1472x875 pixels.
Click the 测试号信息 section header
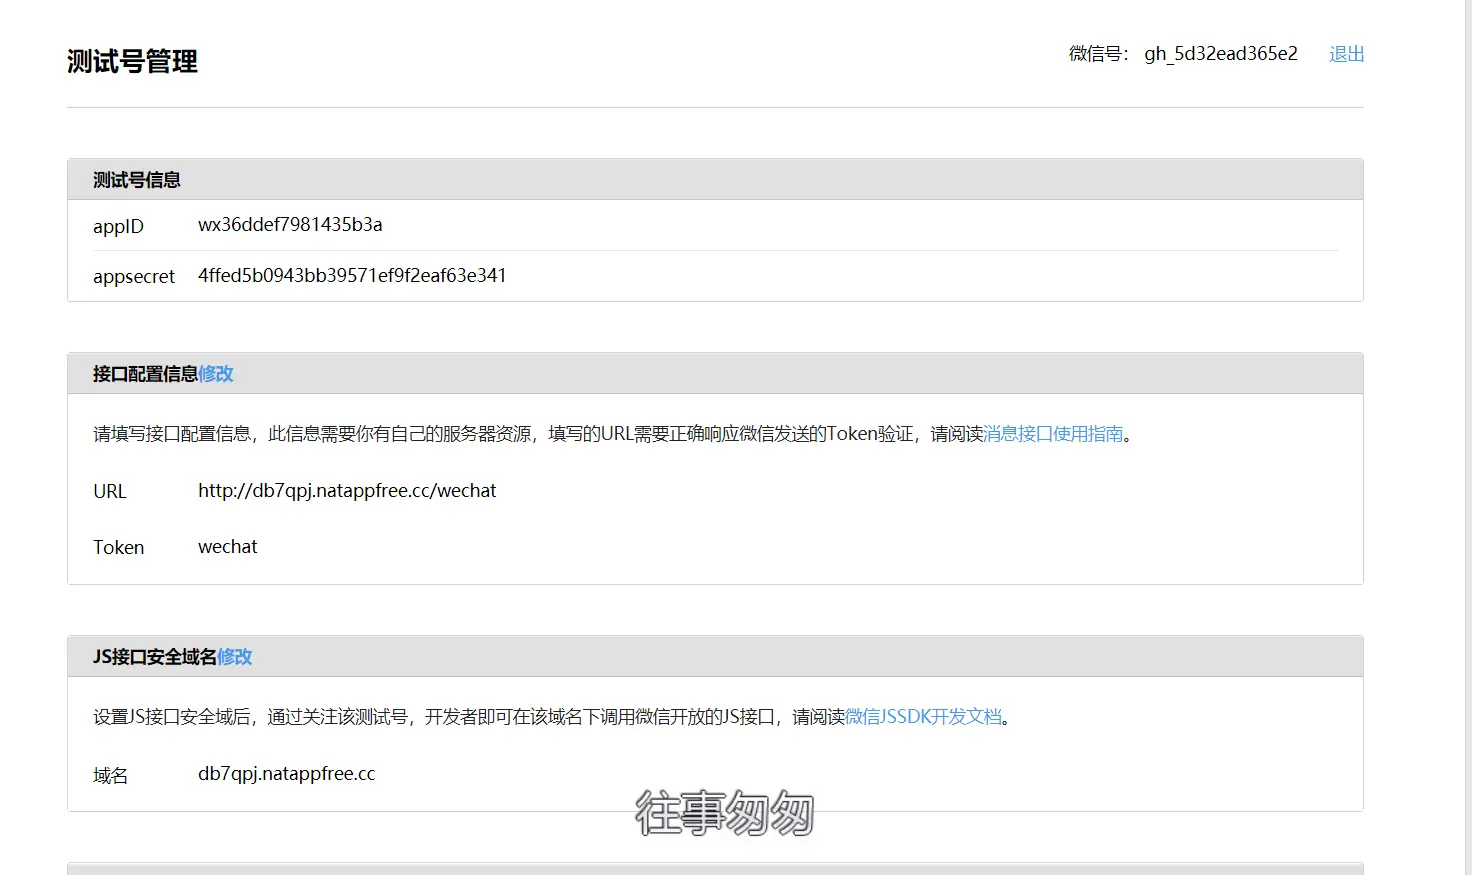tap(715, 180)
